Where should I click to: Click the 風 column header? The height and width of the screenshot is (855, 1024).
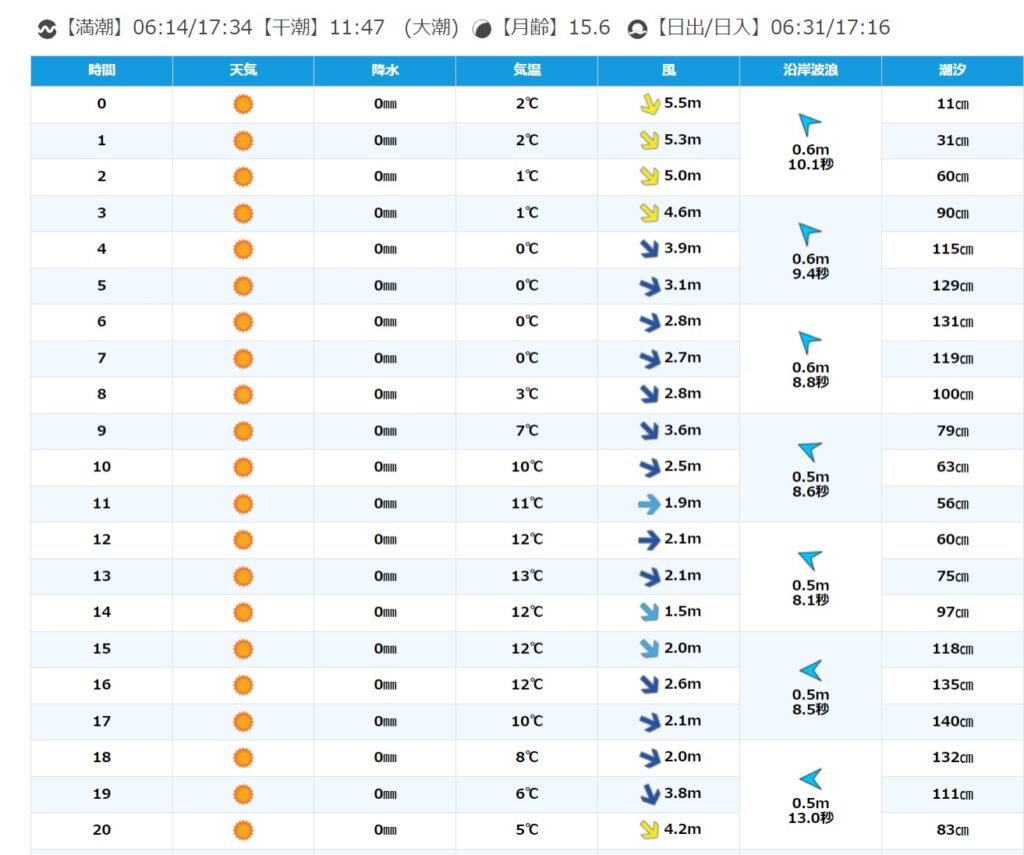[669, 71]
